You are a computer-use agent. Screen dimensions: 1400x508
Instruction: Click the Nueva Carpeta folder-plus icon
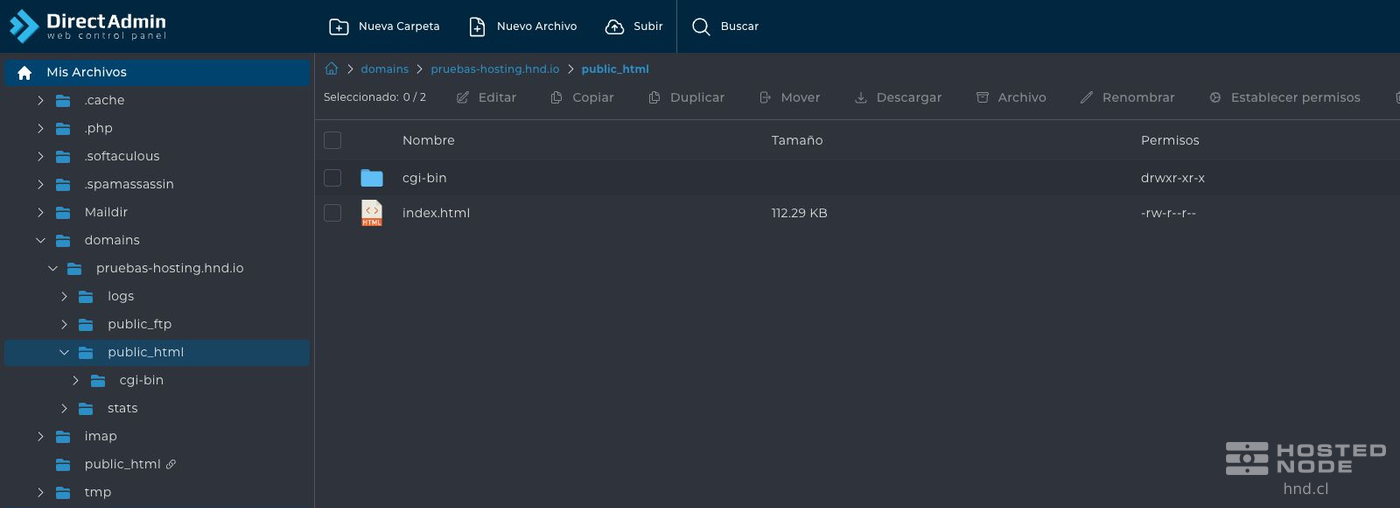click(x=339, y=27)
